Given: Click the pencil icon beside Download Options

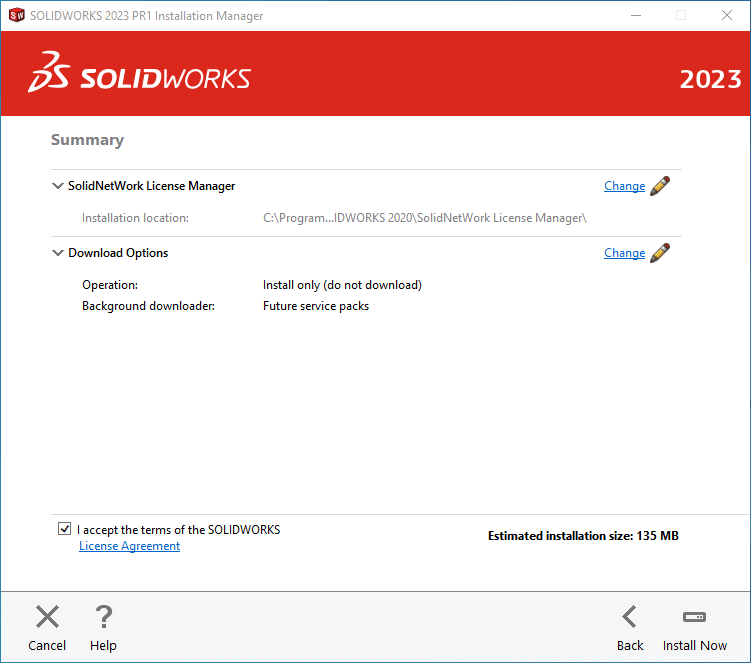Looking at the screenshot, I should [660, 253].
